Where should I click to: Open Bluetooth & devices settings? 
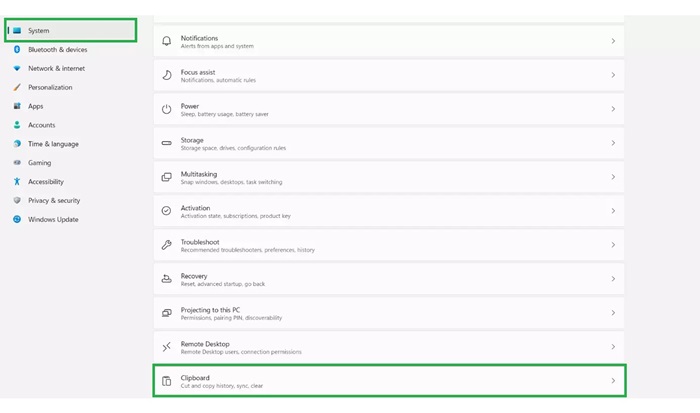pyautogui.click(x=58, y=50)
